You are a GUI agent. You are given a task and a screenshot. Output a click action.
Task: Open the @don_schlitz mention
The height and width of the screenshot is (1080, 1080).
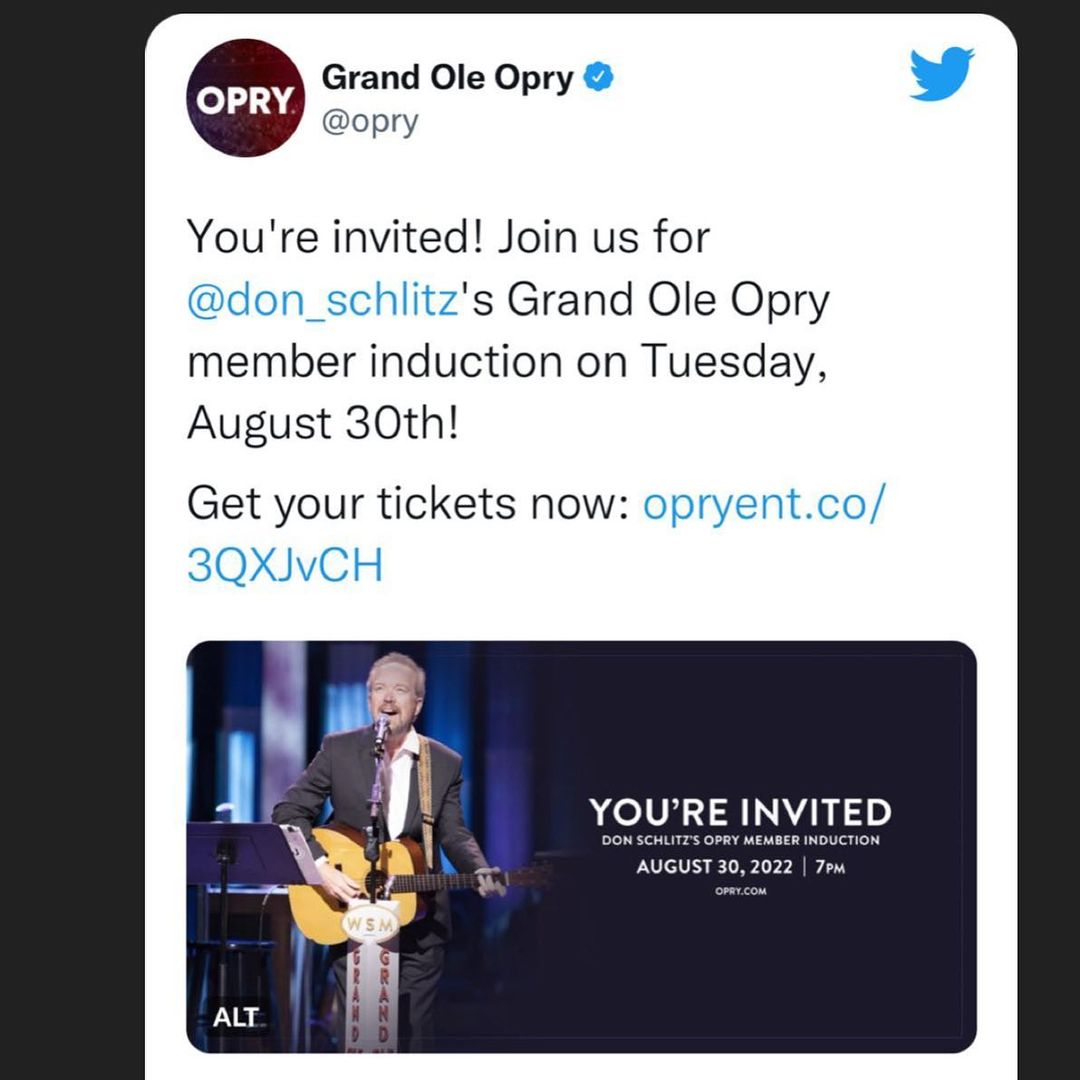(x=322, y=300)
